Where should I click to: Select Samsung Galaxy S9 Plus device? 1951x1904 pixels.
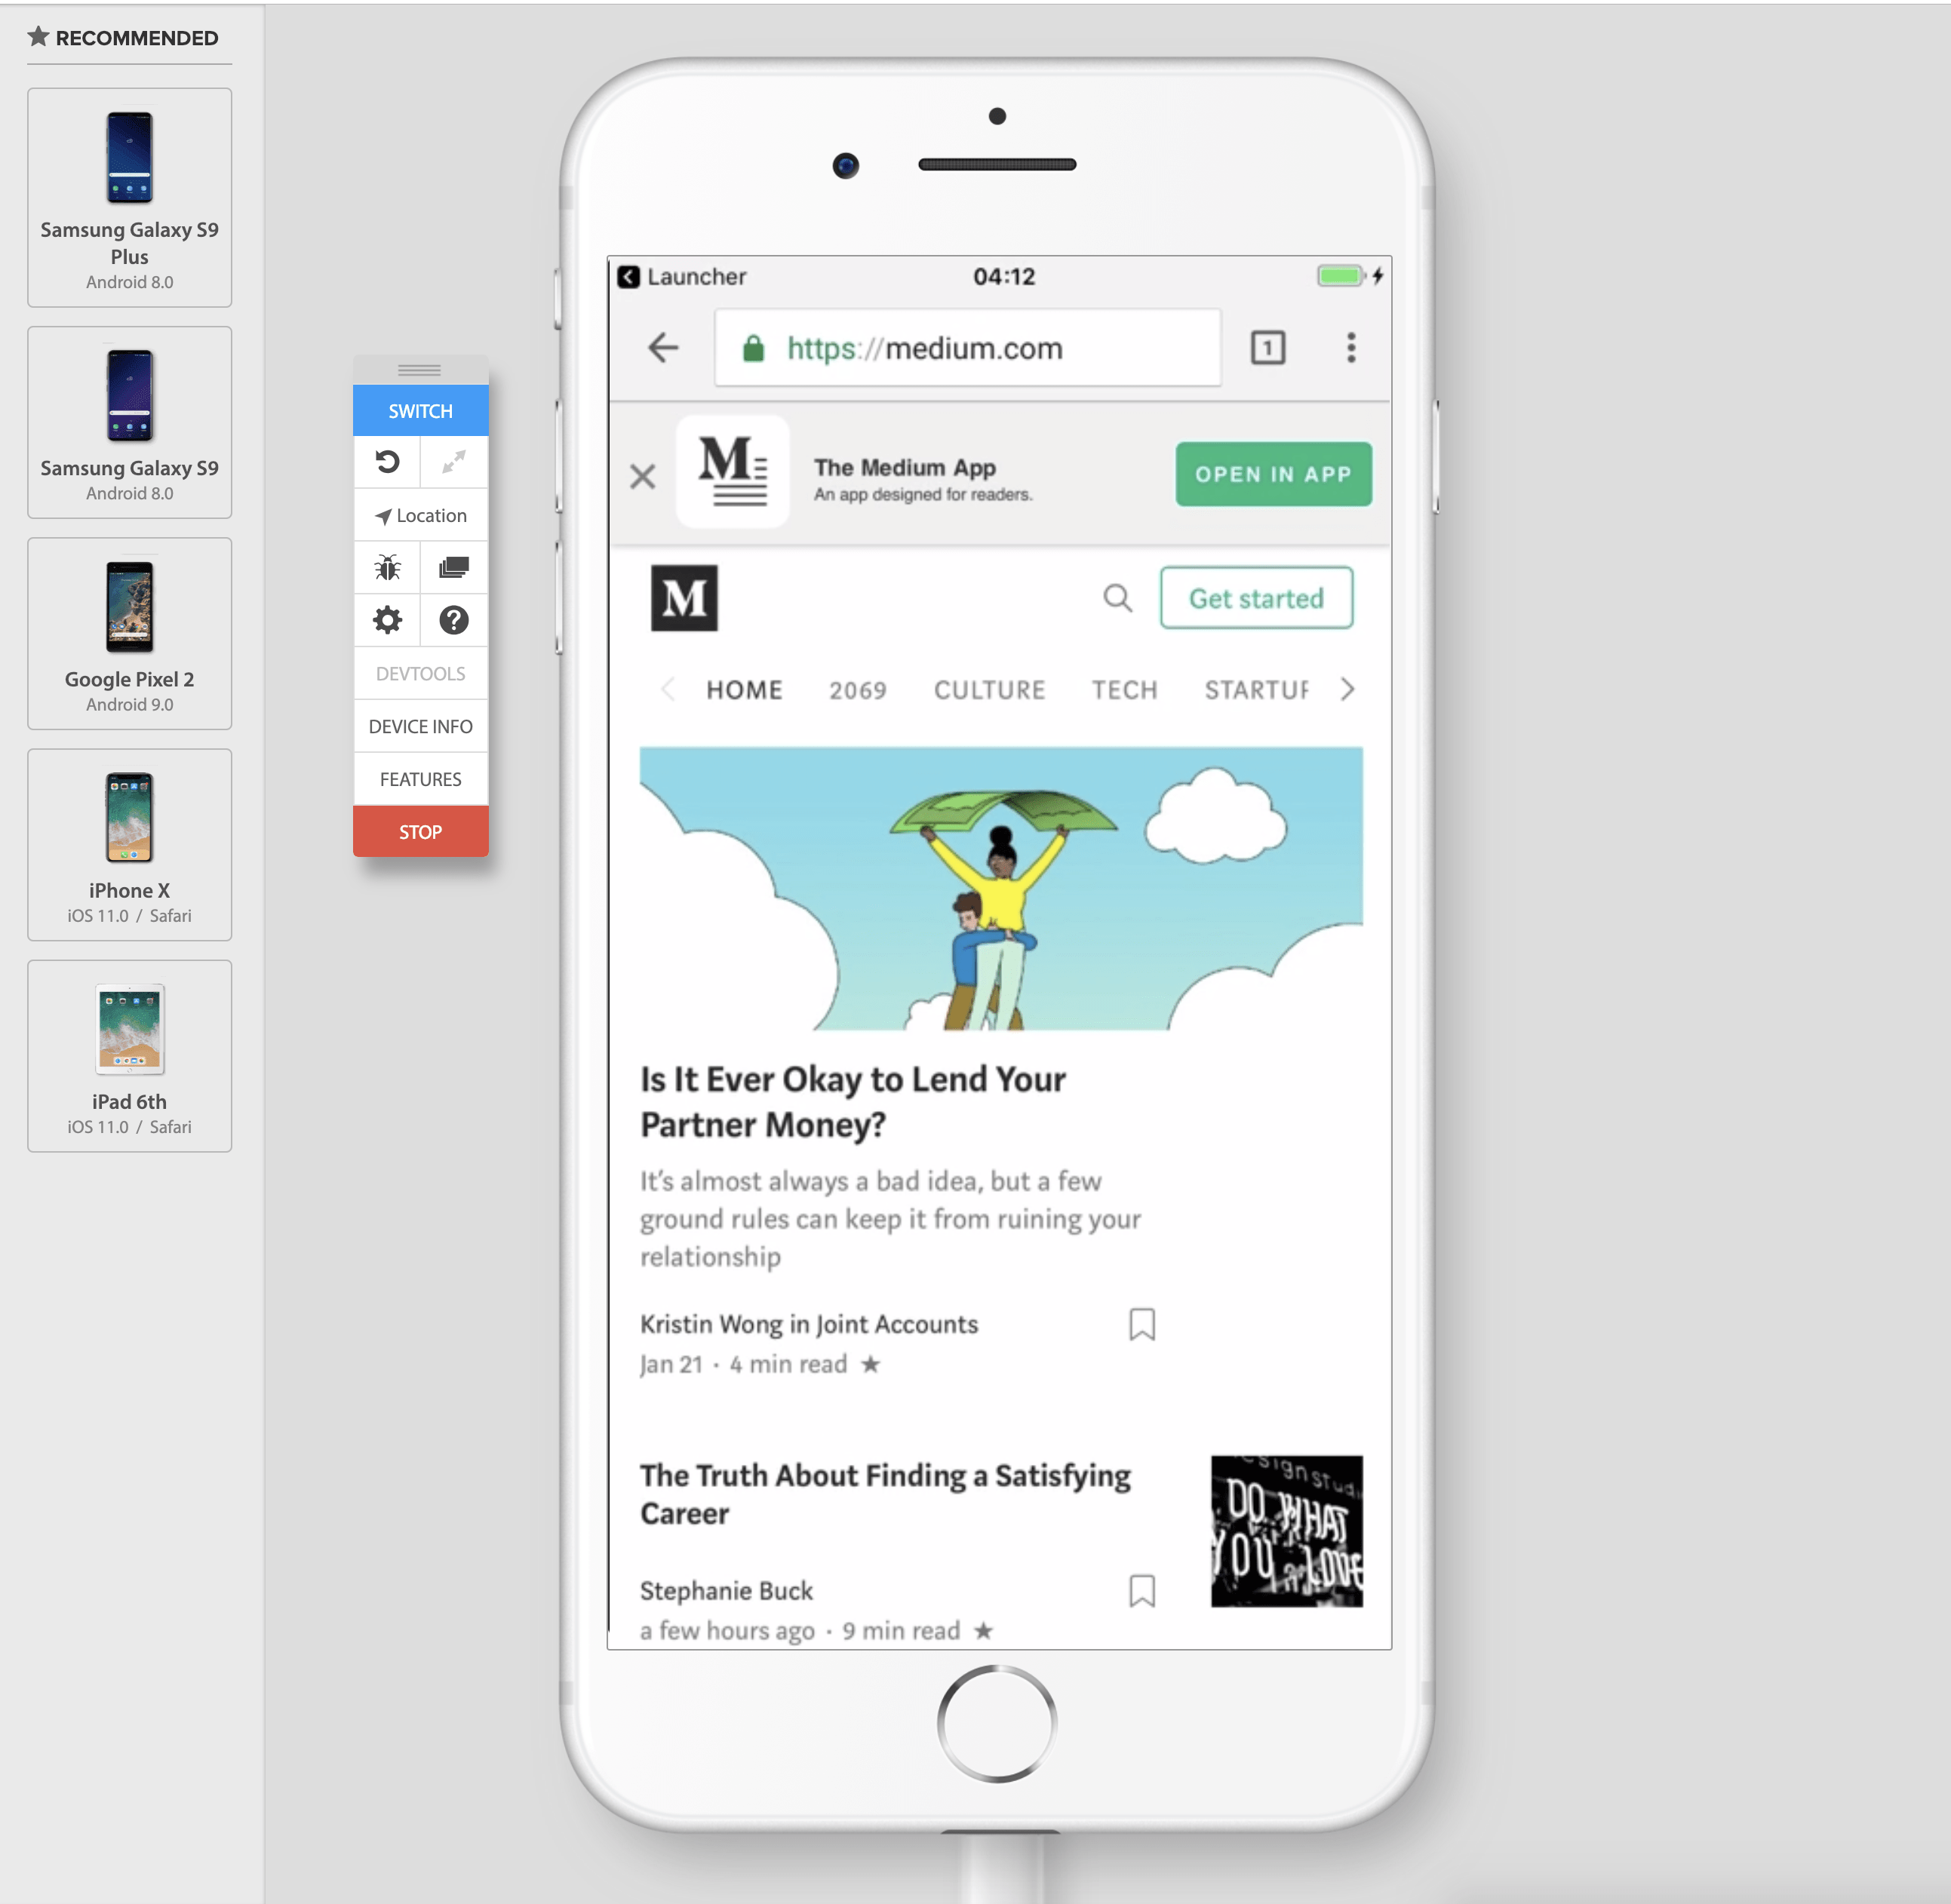[x=131, y=197]
